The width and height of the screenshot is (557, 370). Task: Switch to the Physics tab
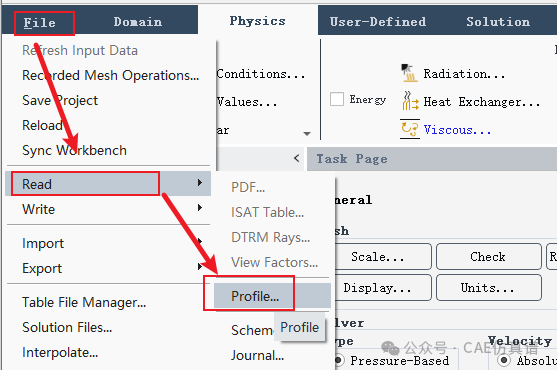point(258,21)
